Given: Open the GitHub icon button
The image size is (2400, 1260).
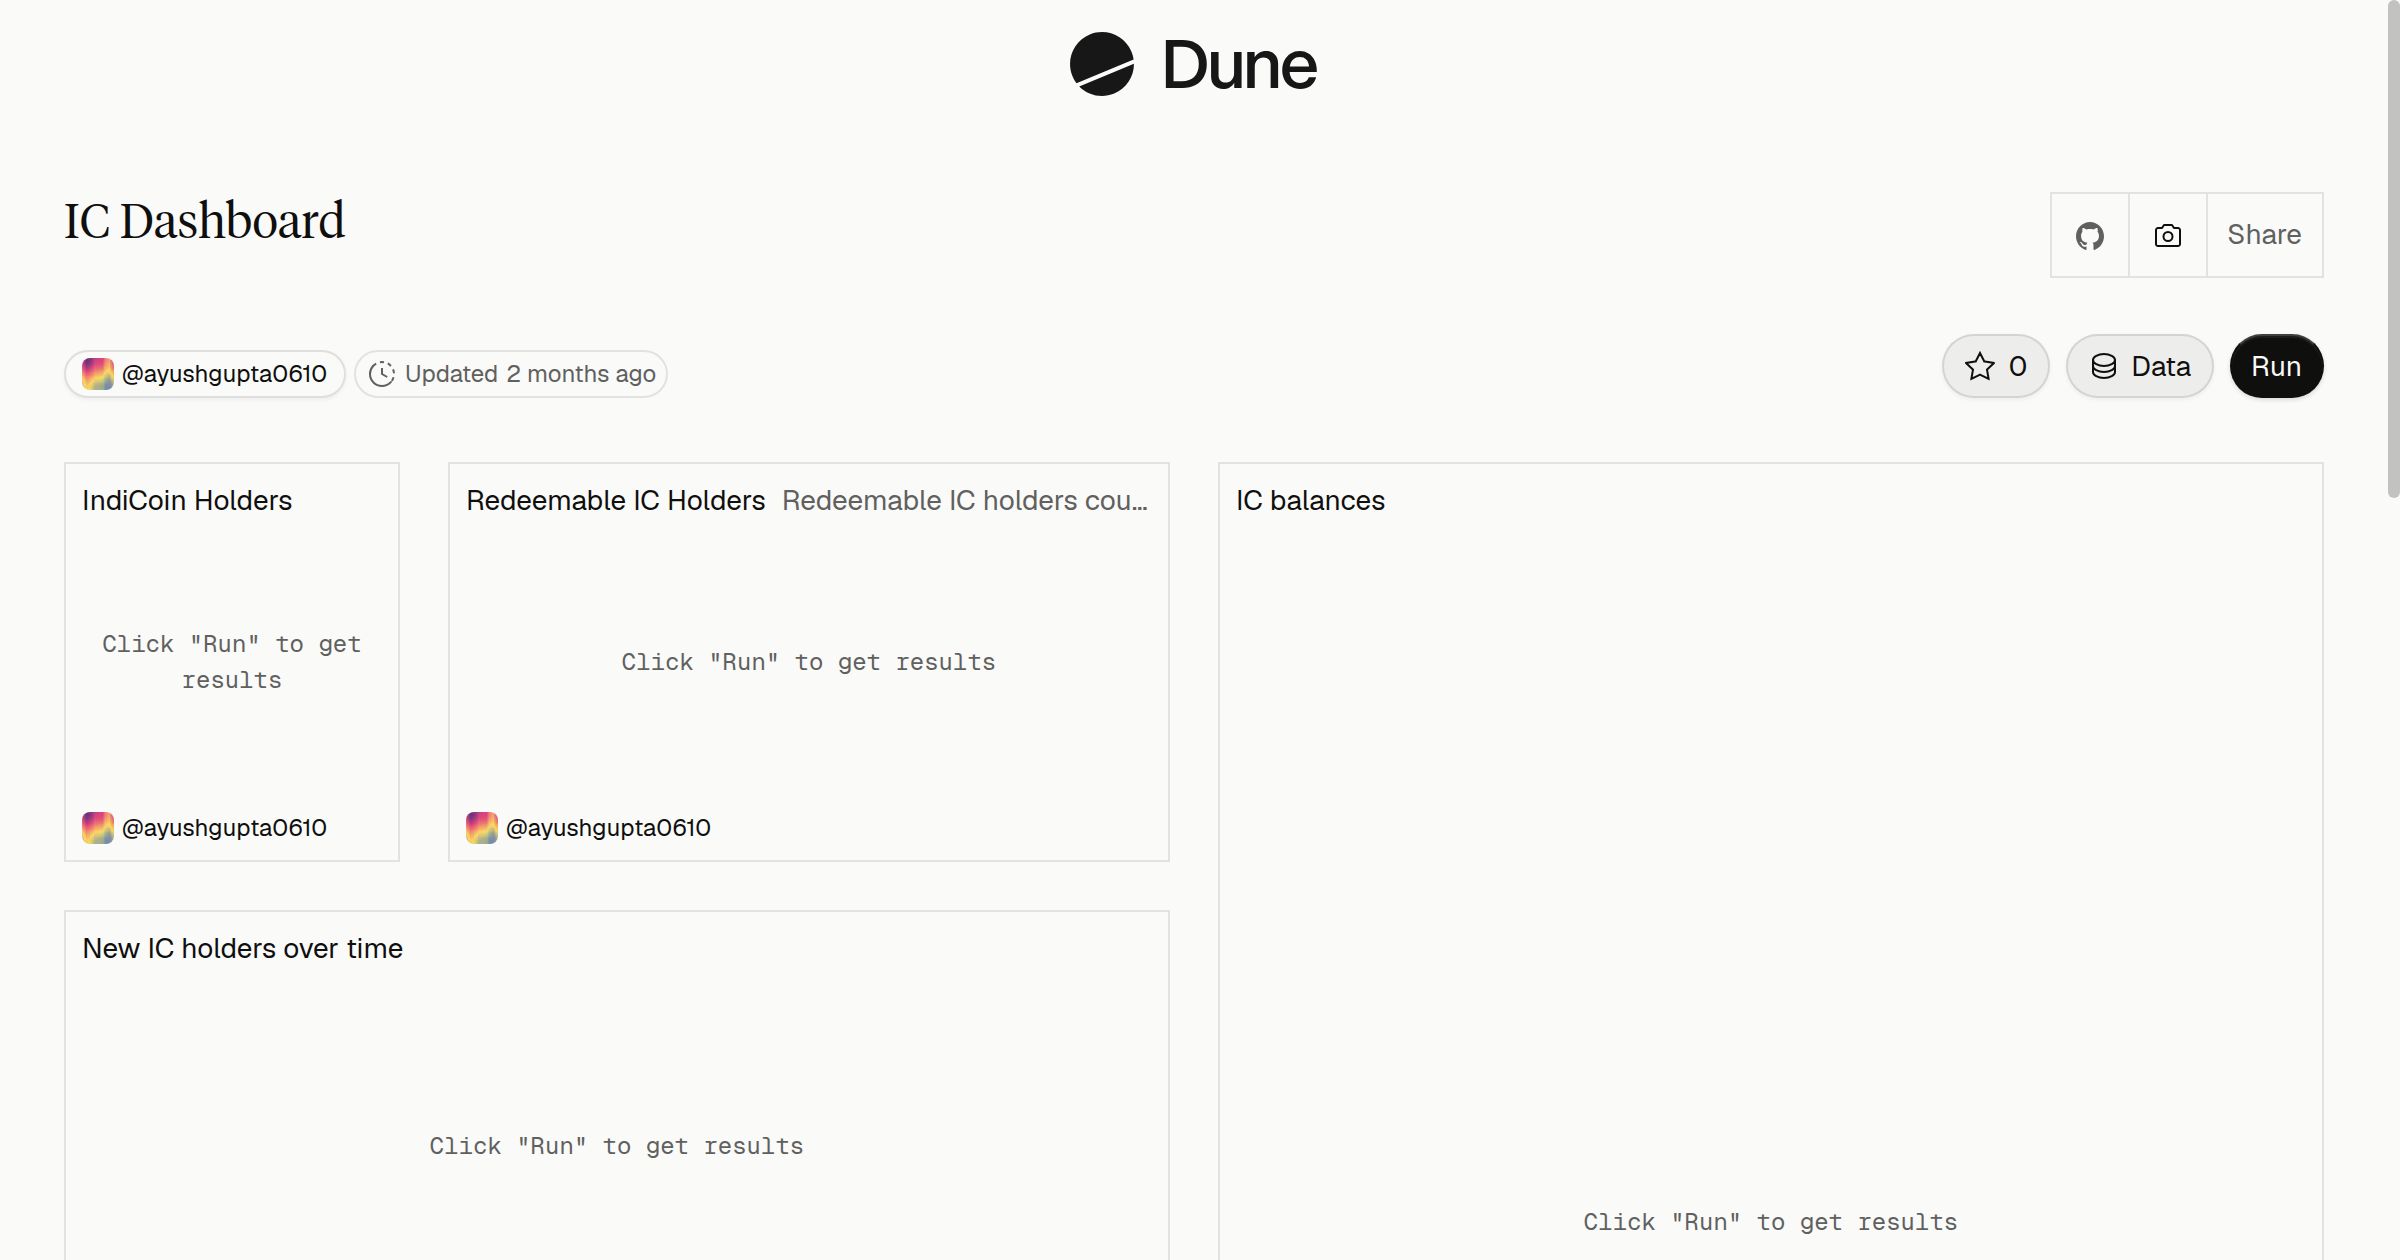Looking at the screenshot, I should (2089, 235).
